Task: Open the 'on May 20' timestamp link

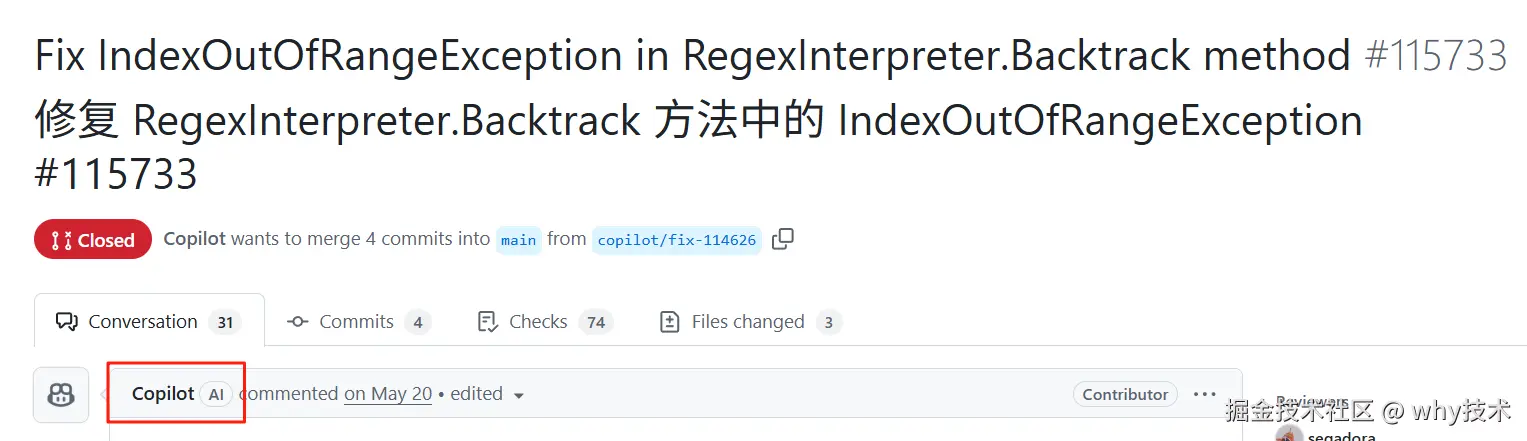Action: [388, 394]
